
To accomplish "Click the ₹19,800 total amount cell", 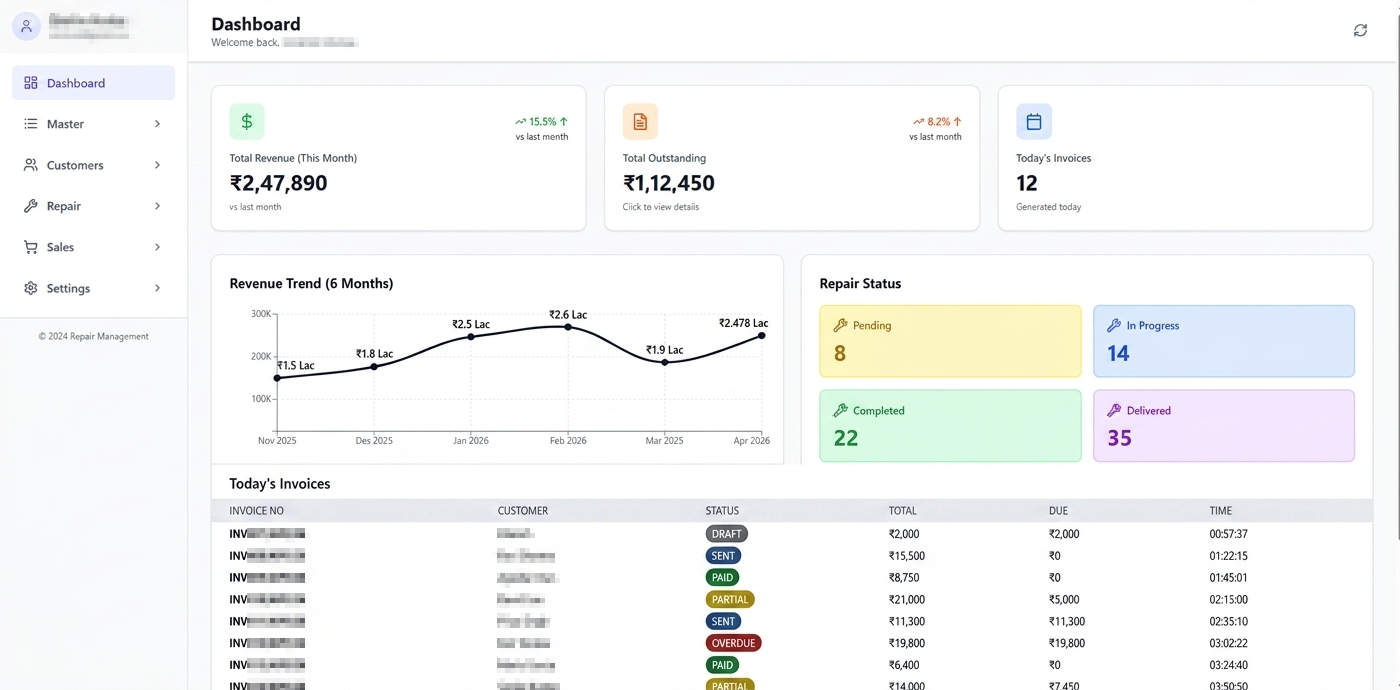I will coord(907,643).
